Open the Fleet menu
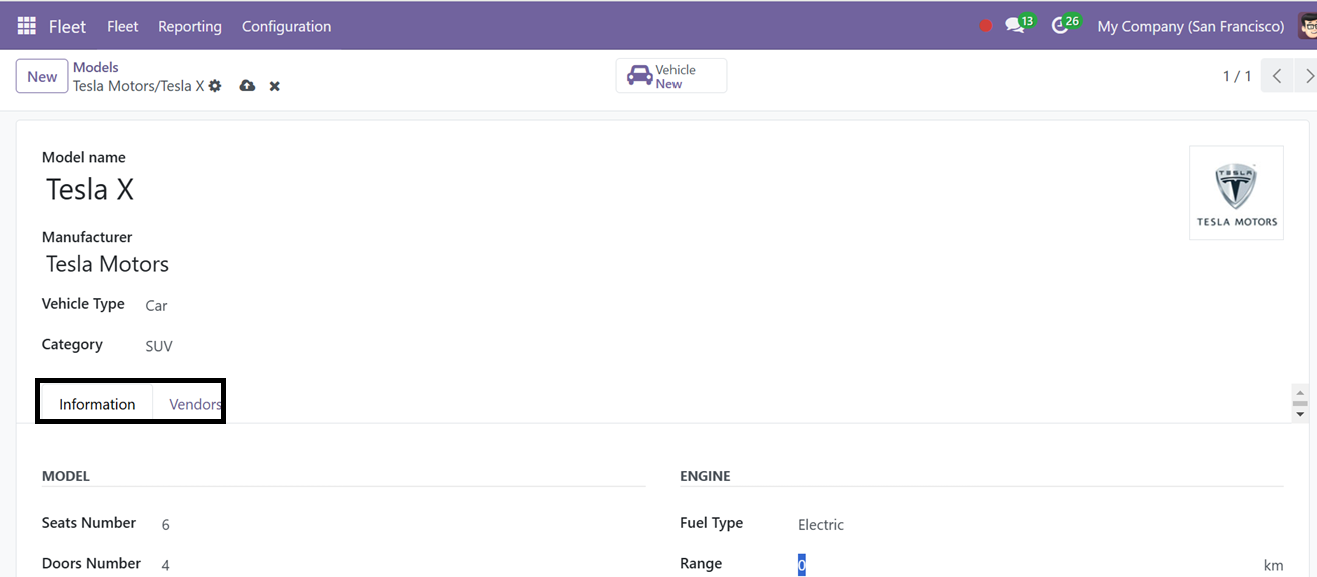Image resolution: width=1317 pixels, height=577 pixels. click(123, 26)
